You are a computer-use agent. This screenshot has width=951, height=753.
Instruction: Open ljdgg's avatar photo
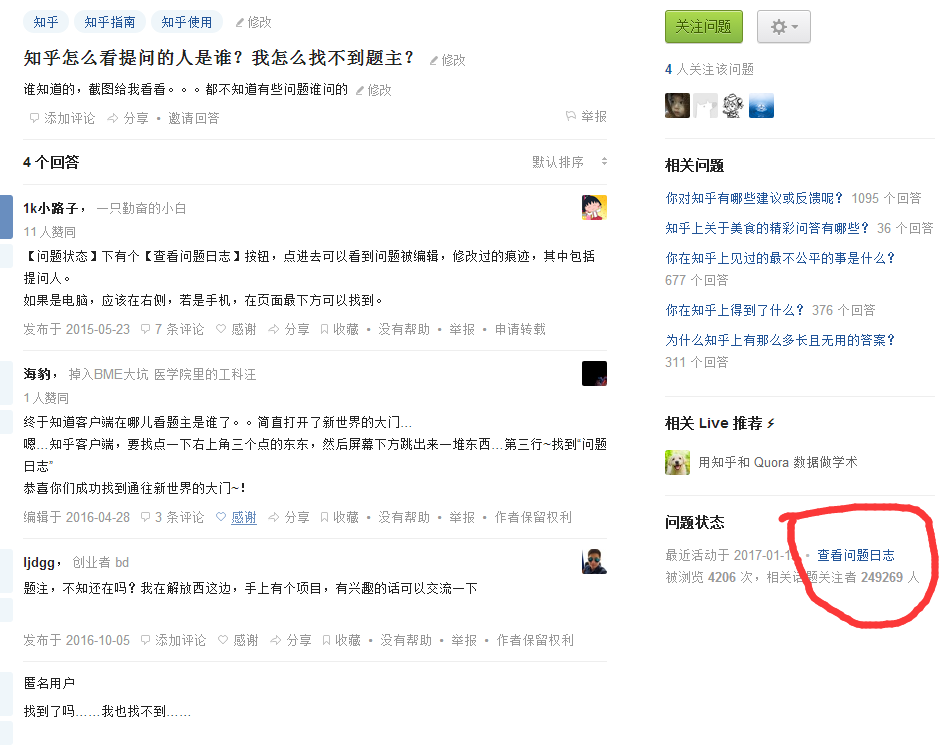[x=594, y=561]
